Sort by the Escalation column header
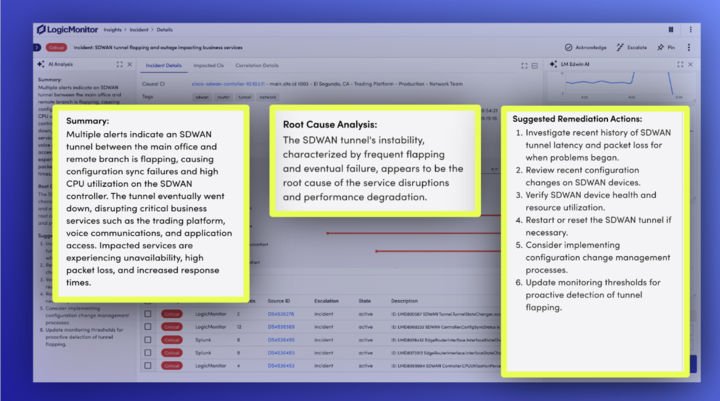The height and width of the screenshot is (401, 720). pos(326,301)
